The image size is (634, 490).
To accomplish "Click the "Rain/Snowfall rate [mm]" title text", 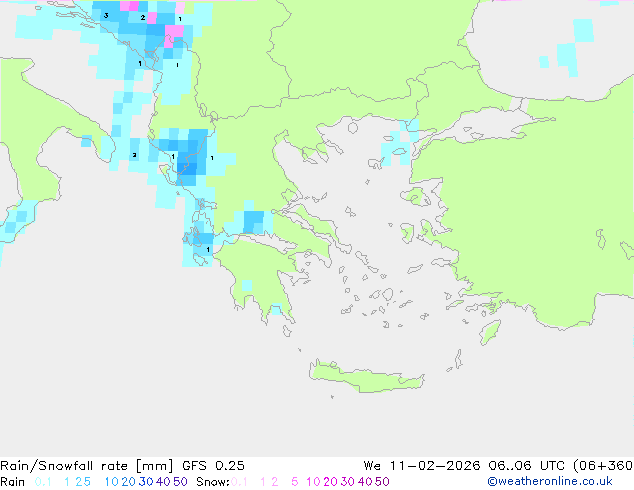I will point(87,466).
